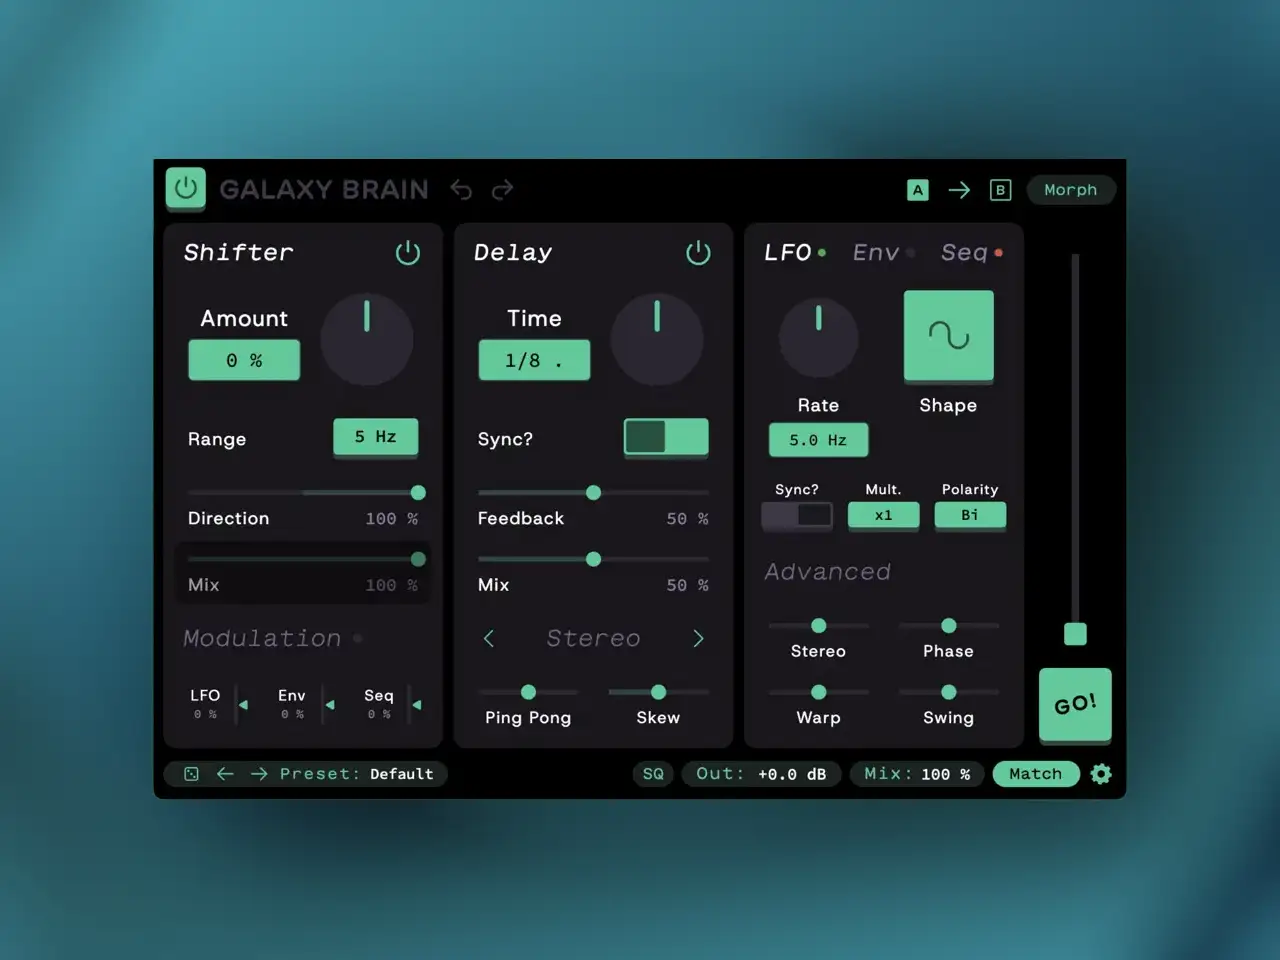The image size is (1280, 960).
Task: Click the Out: +0.0 dB field
Action: click(761, 774)
